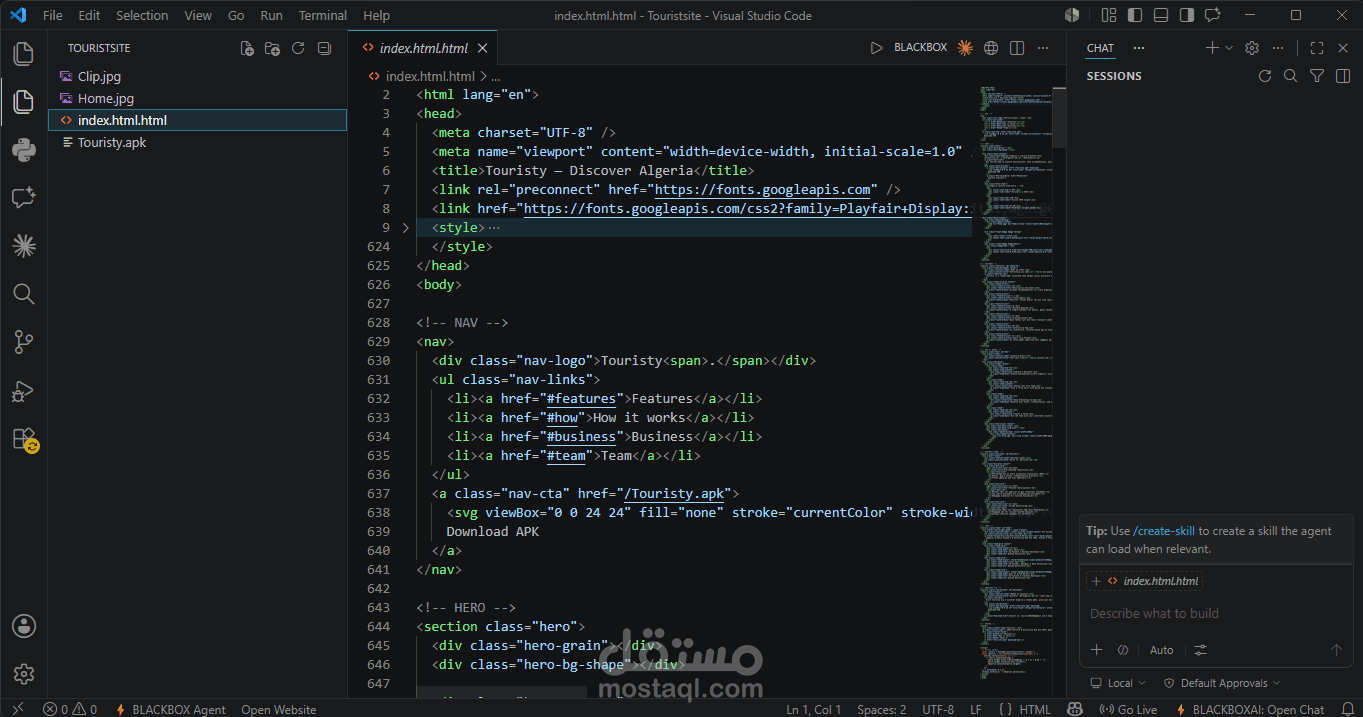The height and width of the screenshot is (717, 1363).
Task: Click Ln 1, Col 1 in status bar
Action: point(814,709)
